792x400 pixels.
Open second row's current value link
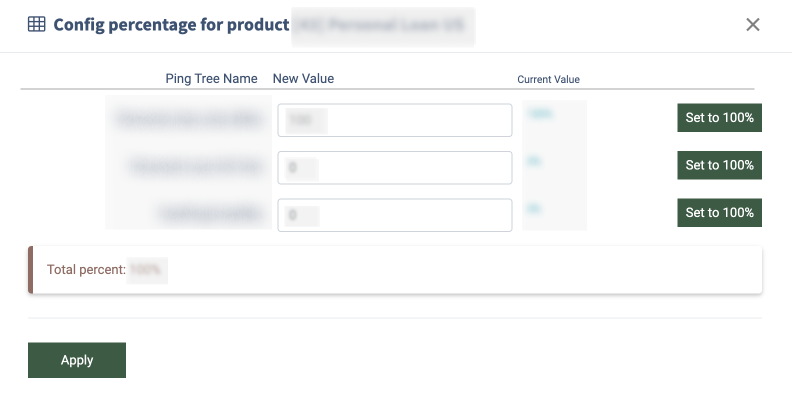pos(534,161)
